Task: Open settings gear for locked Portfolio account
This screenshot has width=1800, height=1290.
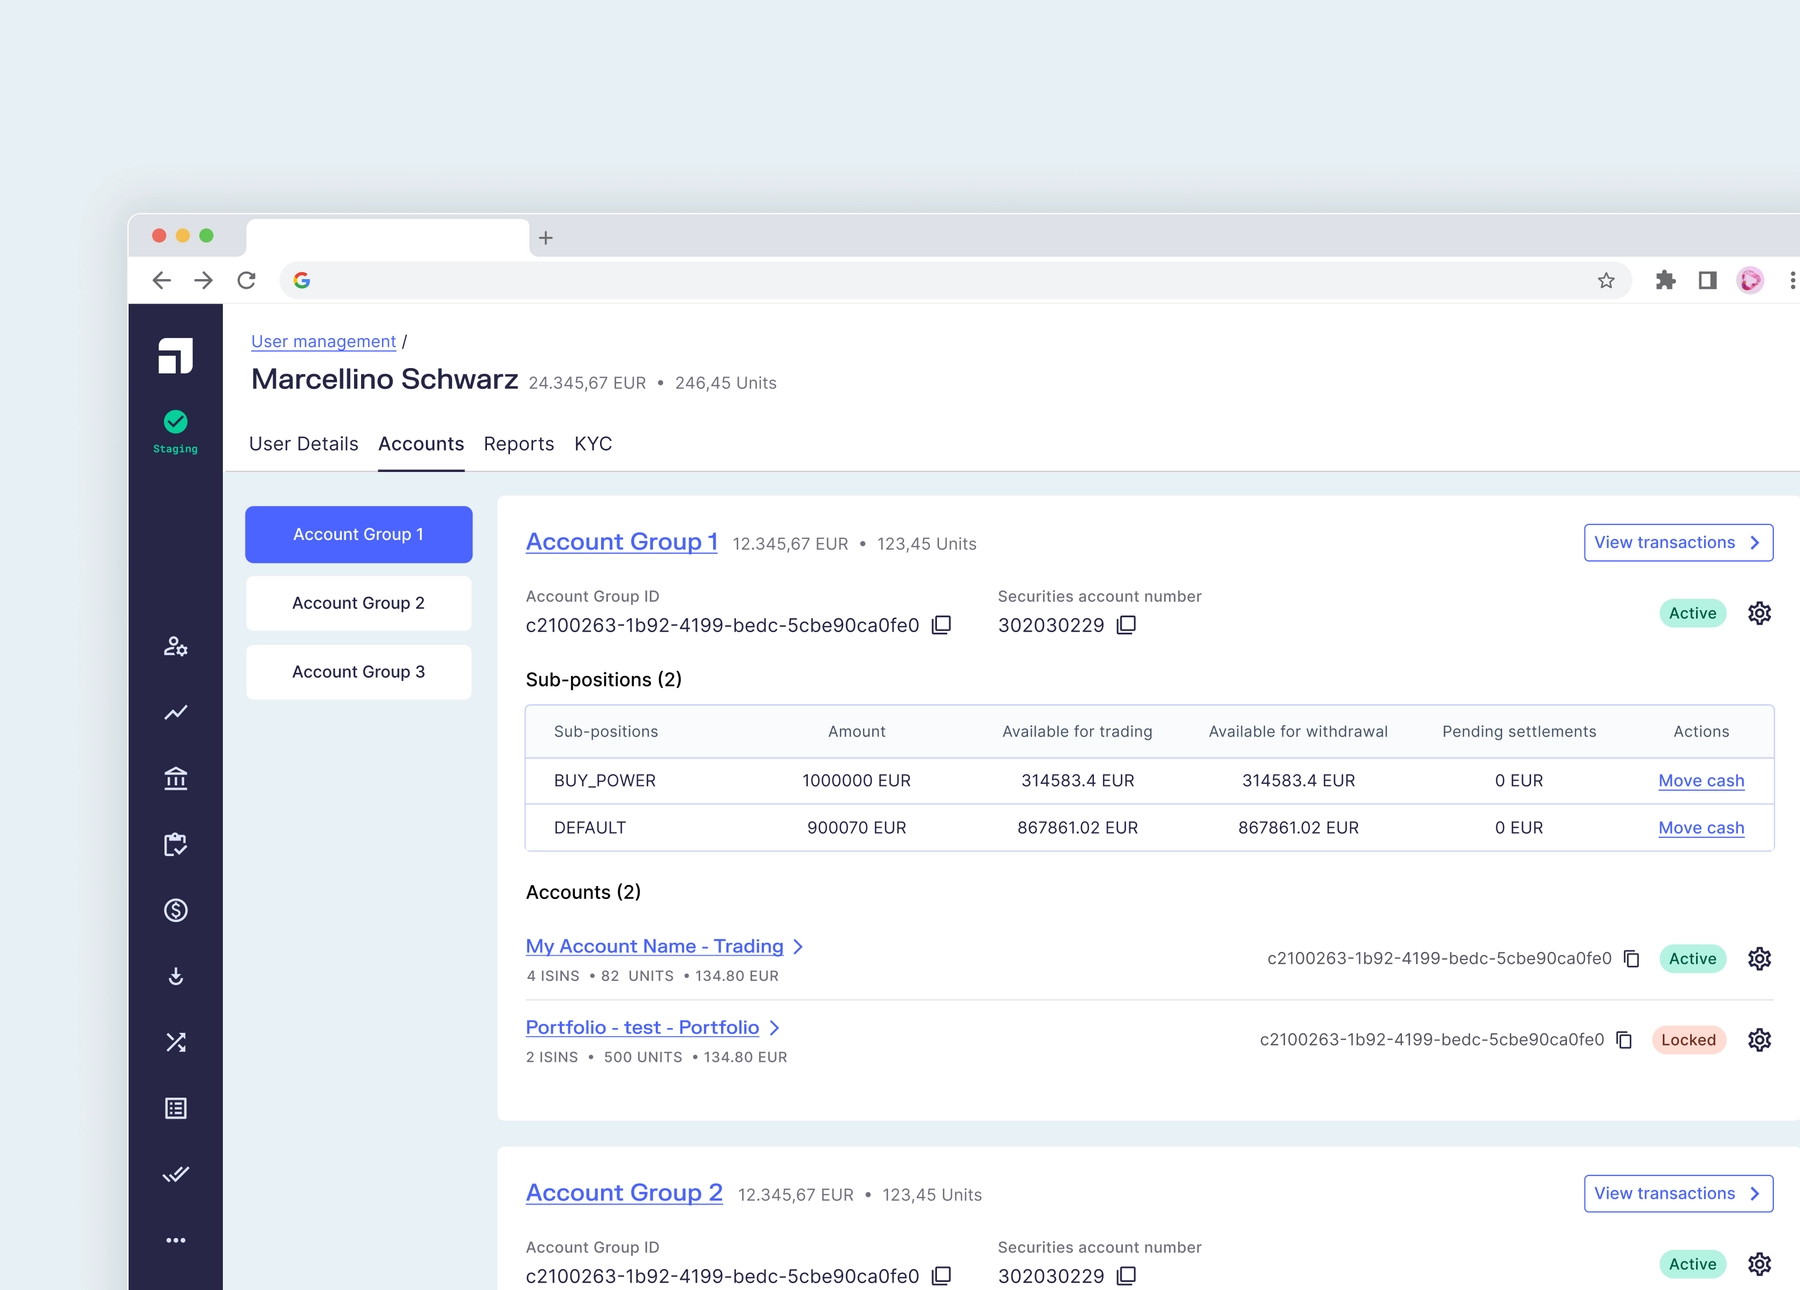Action: pos(1759,1040)
